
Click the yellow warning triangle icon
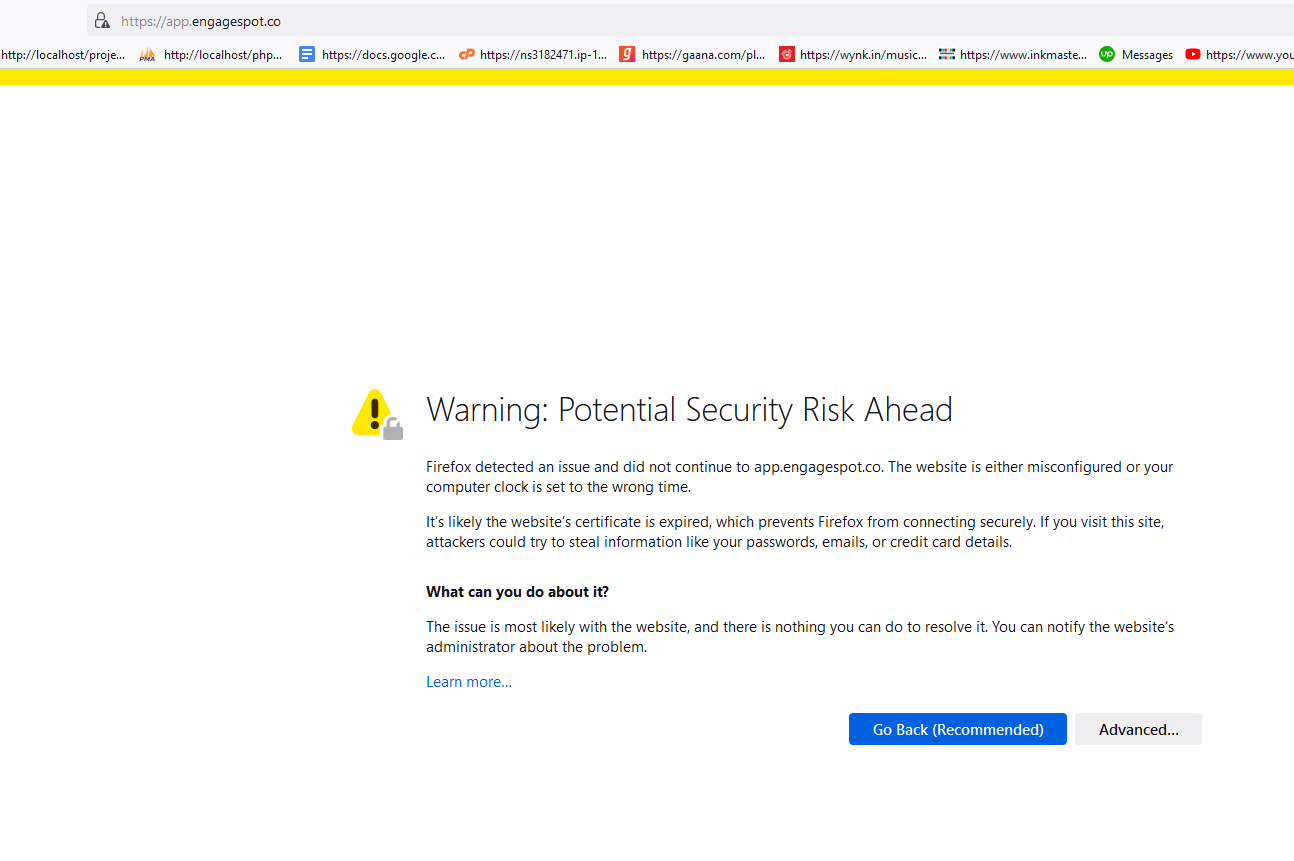pos(377,414)
